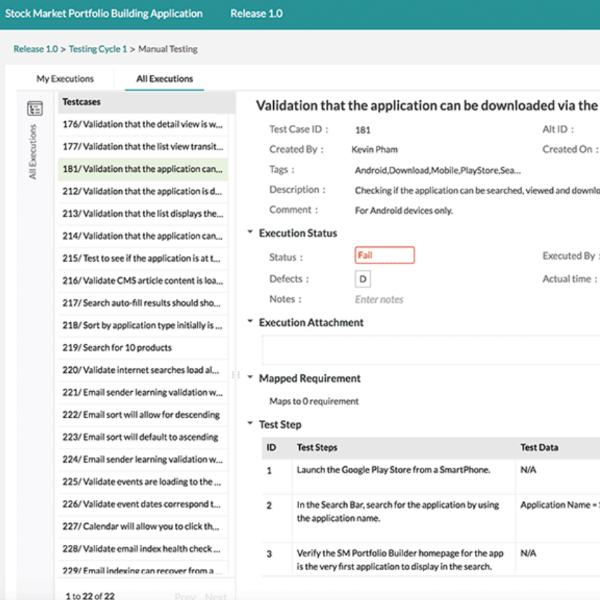
Task: Select testcase 181 Validation that the application can
Action: click(143, 169)
